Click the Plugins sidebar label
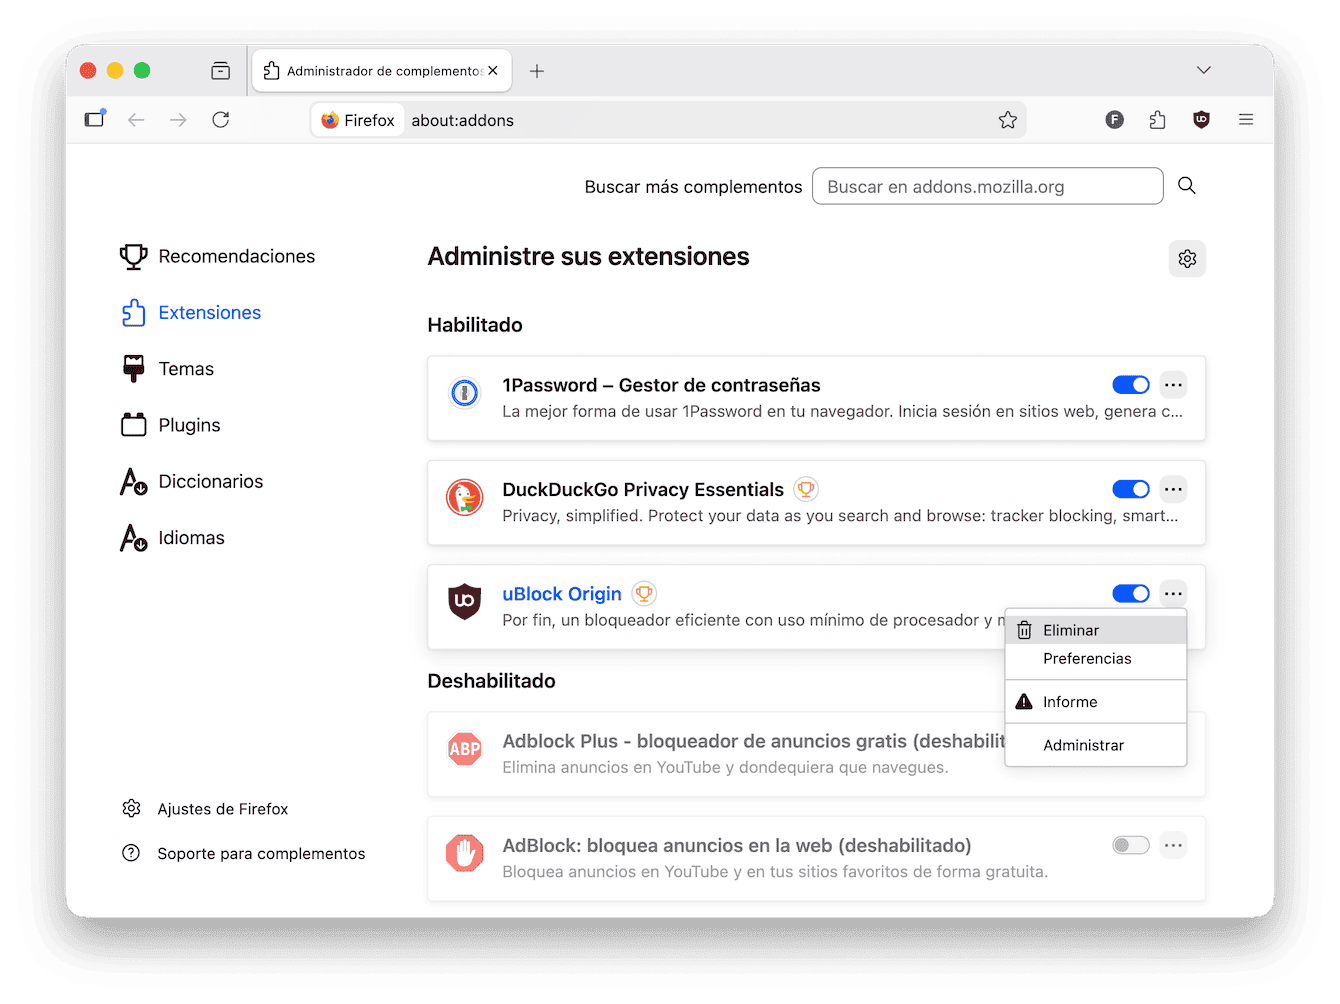Viewport: 1340px width, 1004px height. (x=189, y=425)
